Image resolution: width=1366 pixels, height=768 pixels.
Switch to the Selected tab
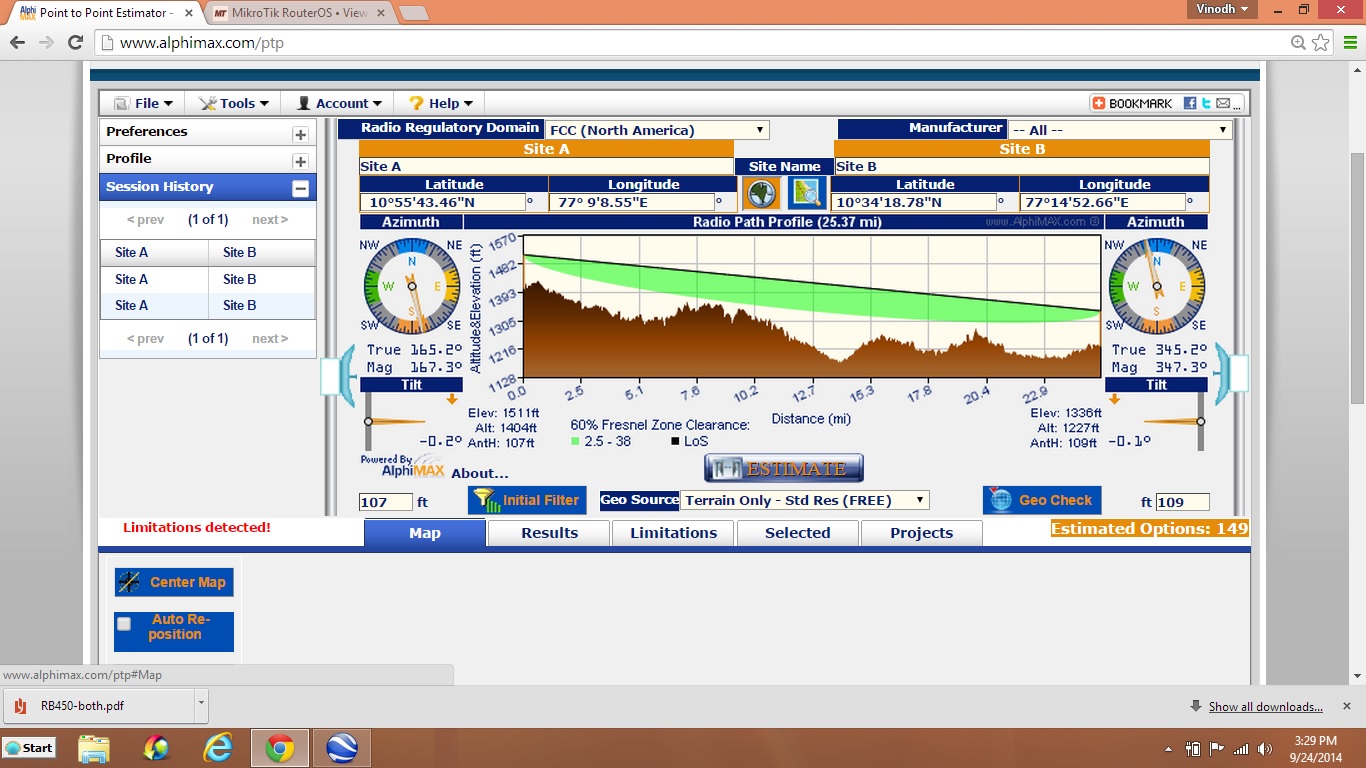point(798,533)
